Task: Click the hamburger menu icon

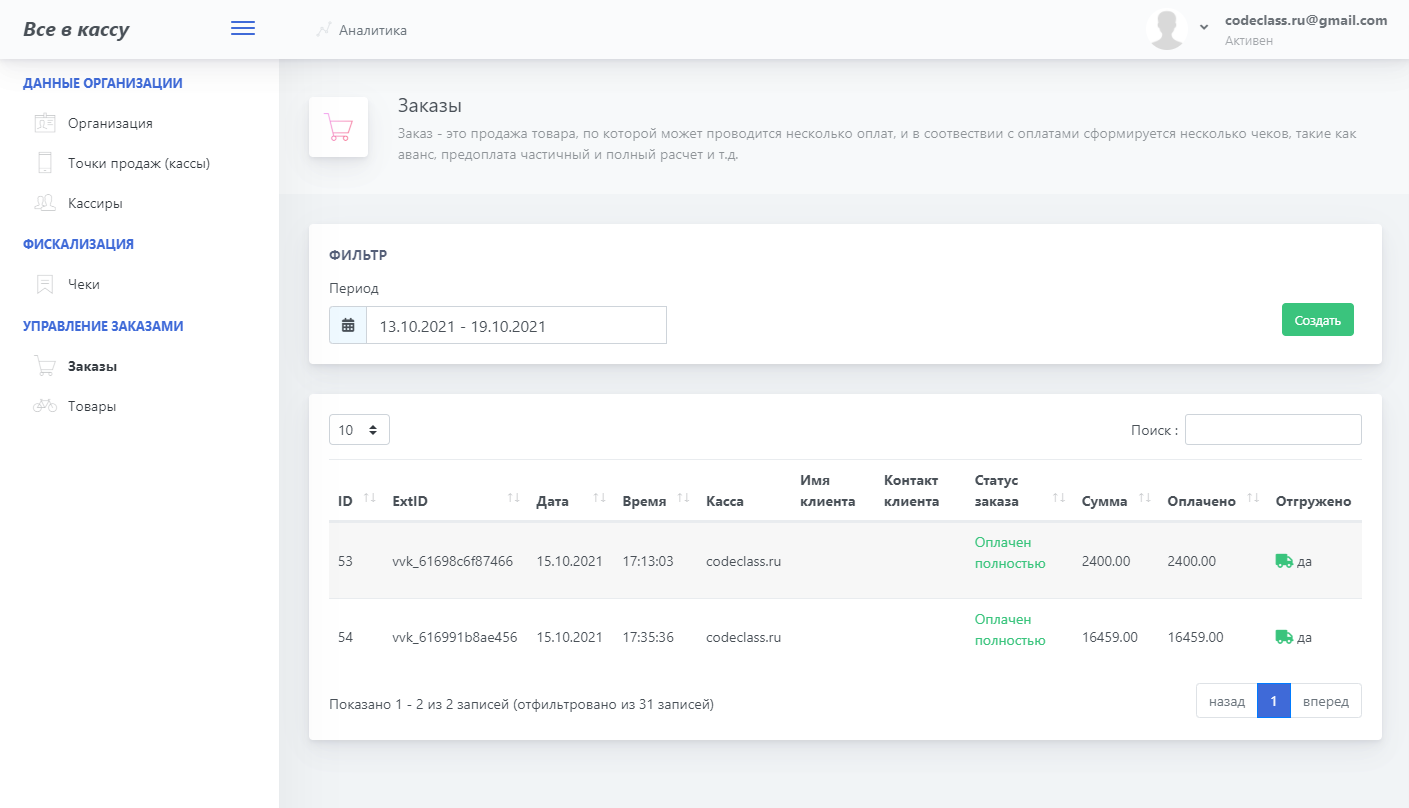Action: pos(243,29)
